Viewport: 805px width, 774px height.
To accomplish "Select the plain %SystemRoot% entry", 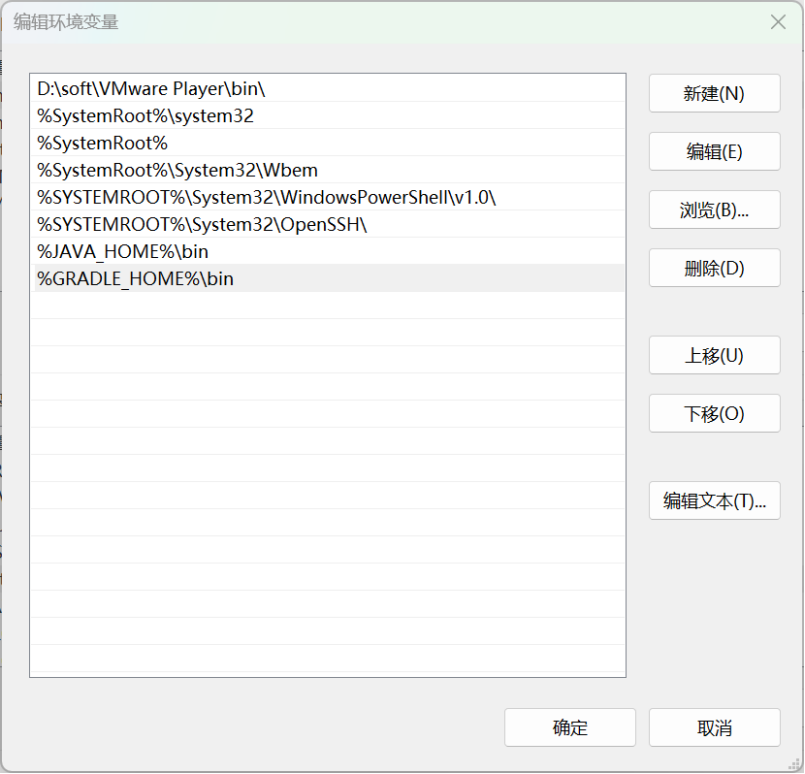I will tap(103, 143).
